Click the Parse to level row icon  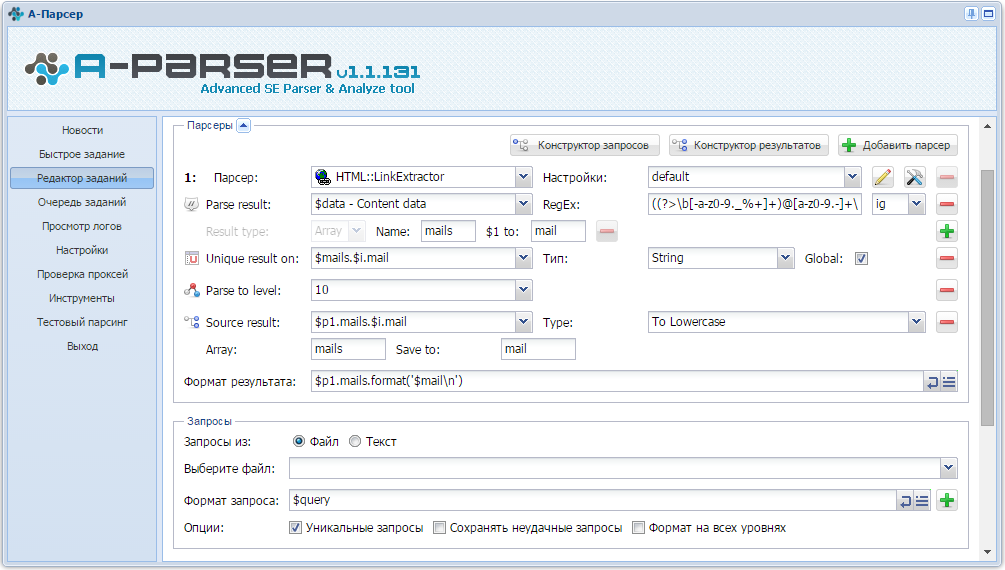click(x=191, y=290)
